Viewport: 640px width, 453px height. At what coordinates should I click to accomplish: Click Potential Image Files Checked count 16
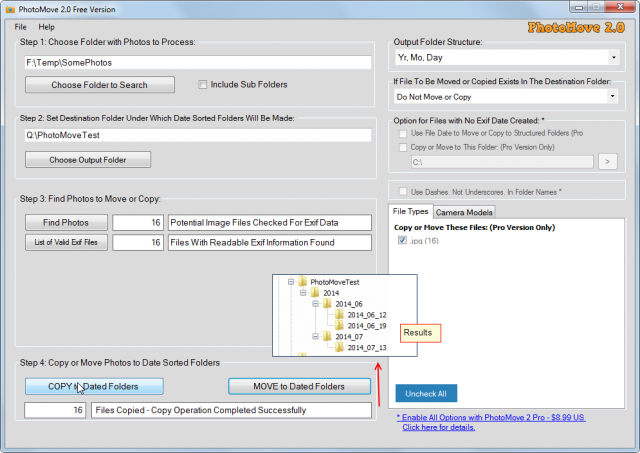138,222
